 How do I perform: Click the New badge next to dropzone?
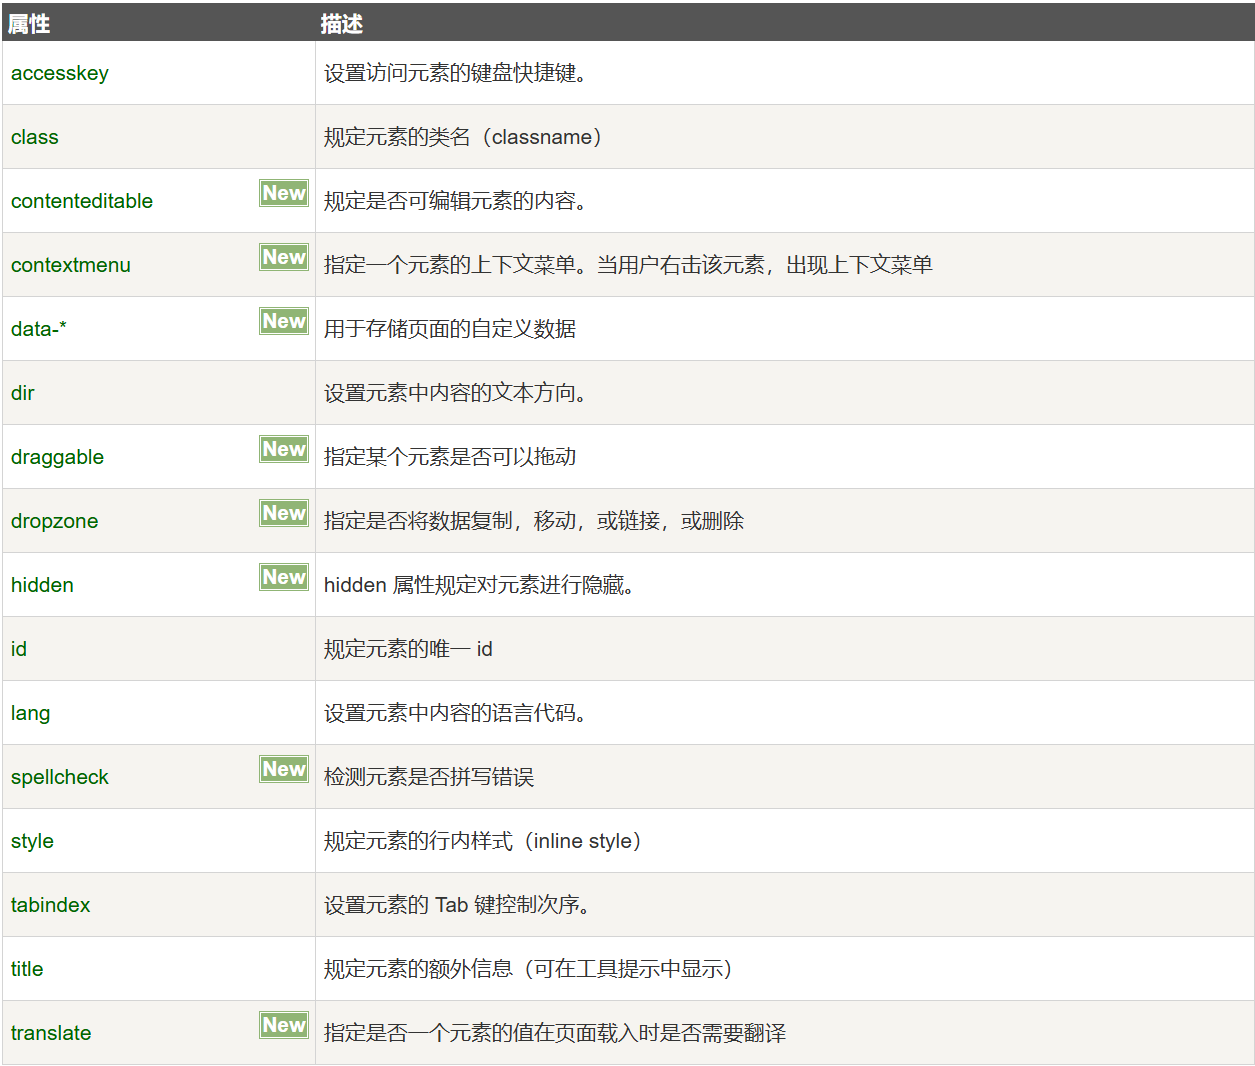(284, 513)
